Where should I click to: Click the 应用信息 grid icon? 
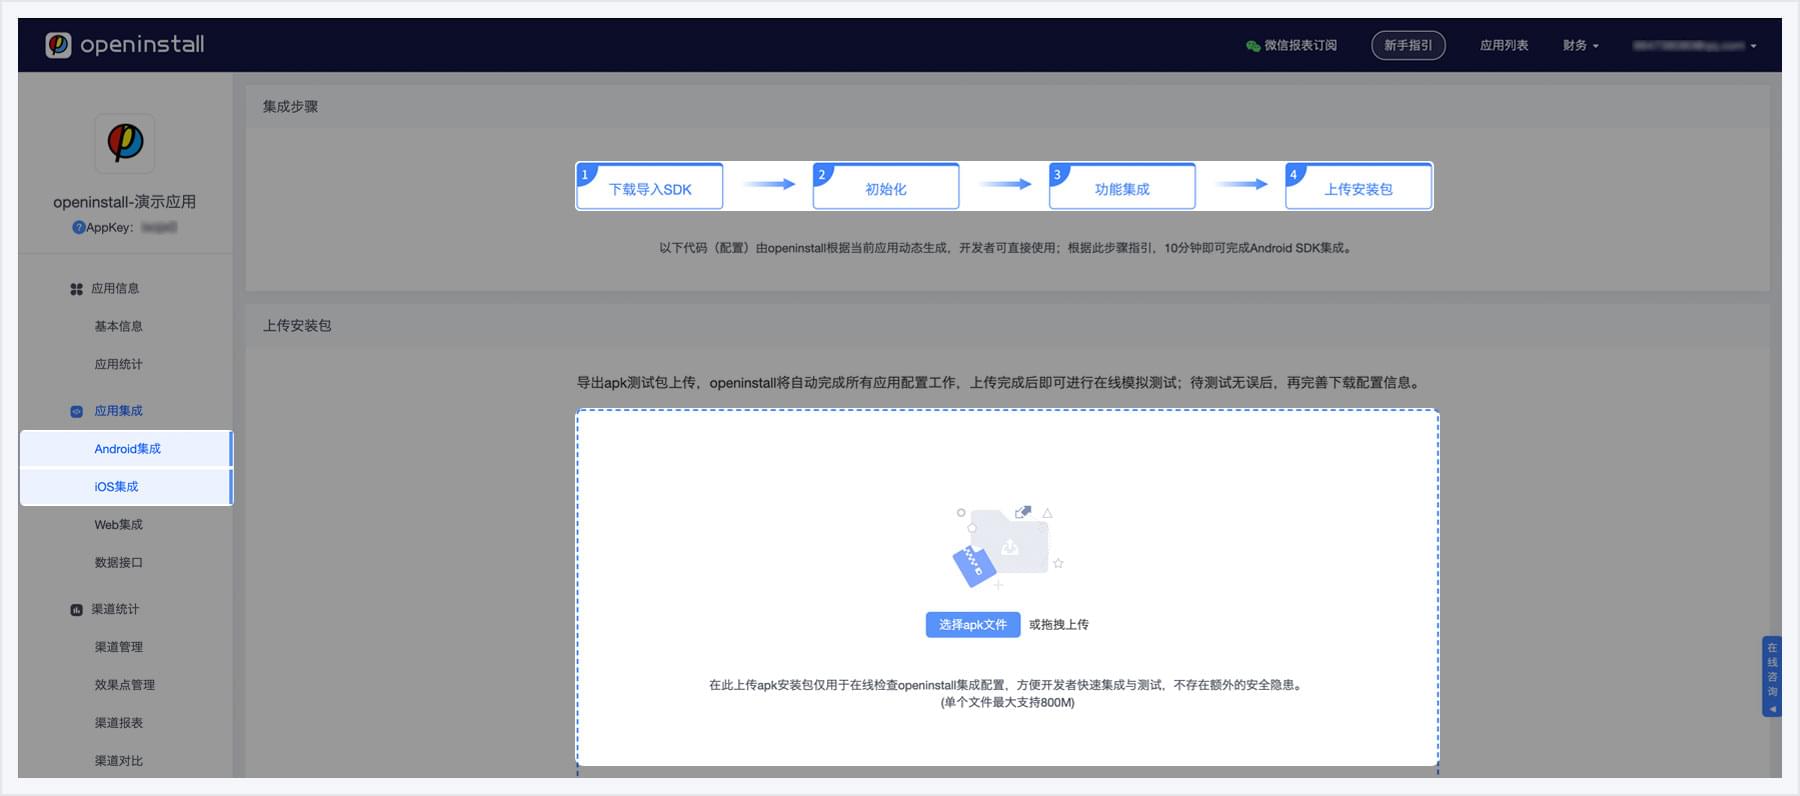point(76,289)
